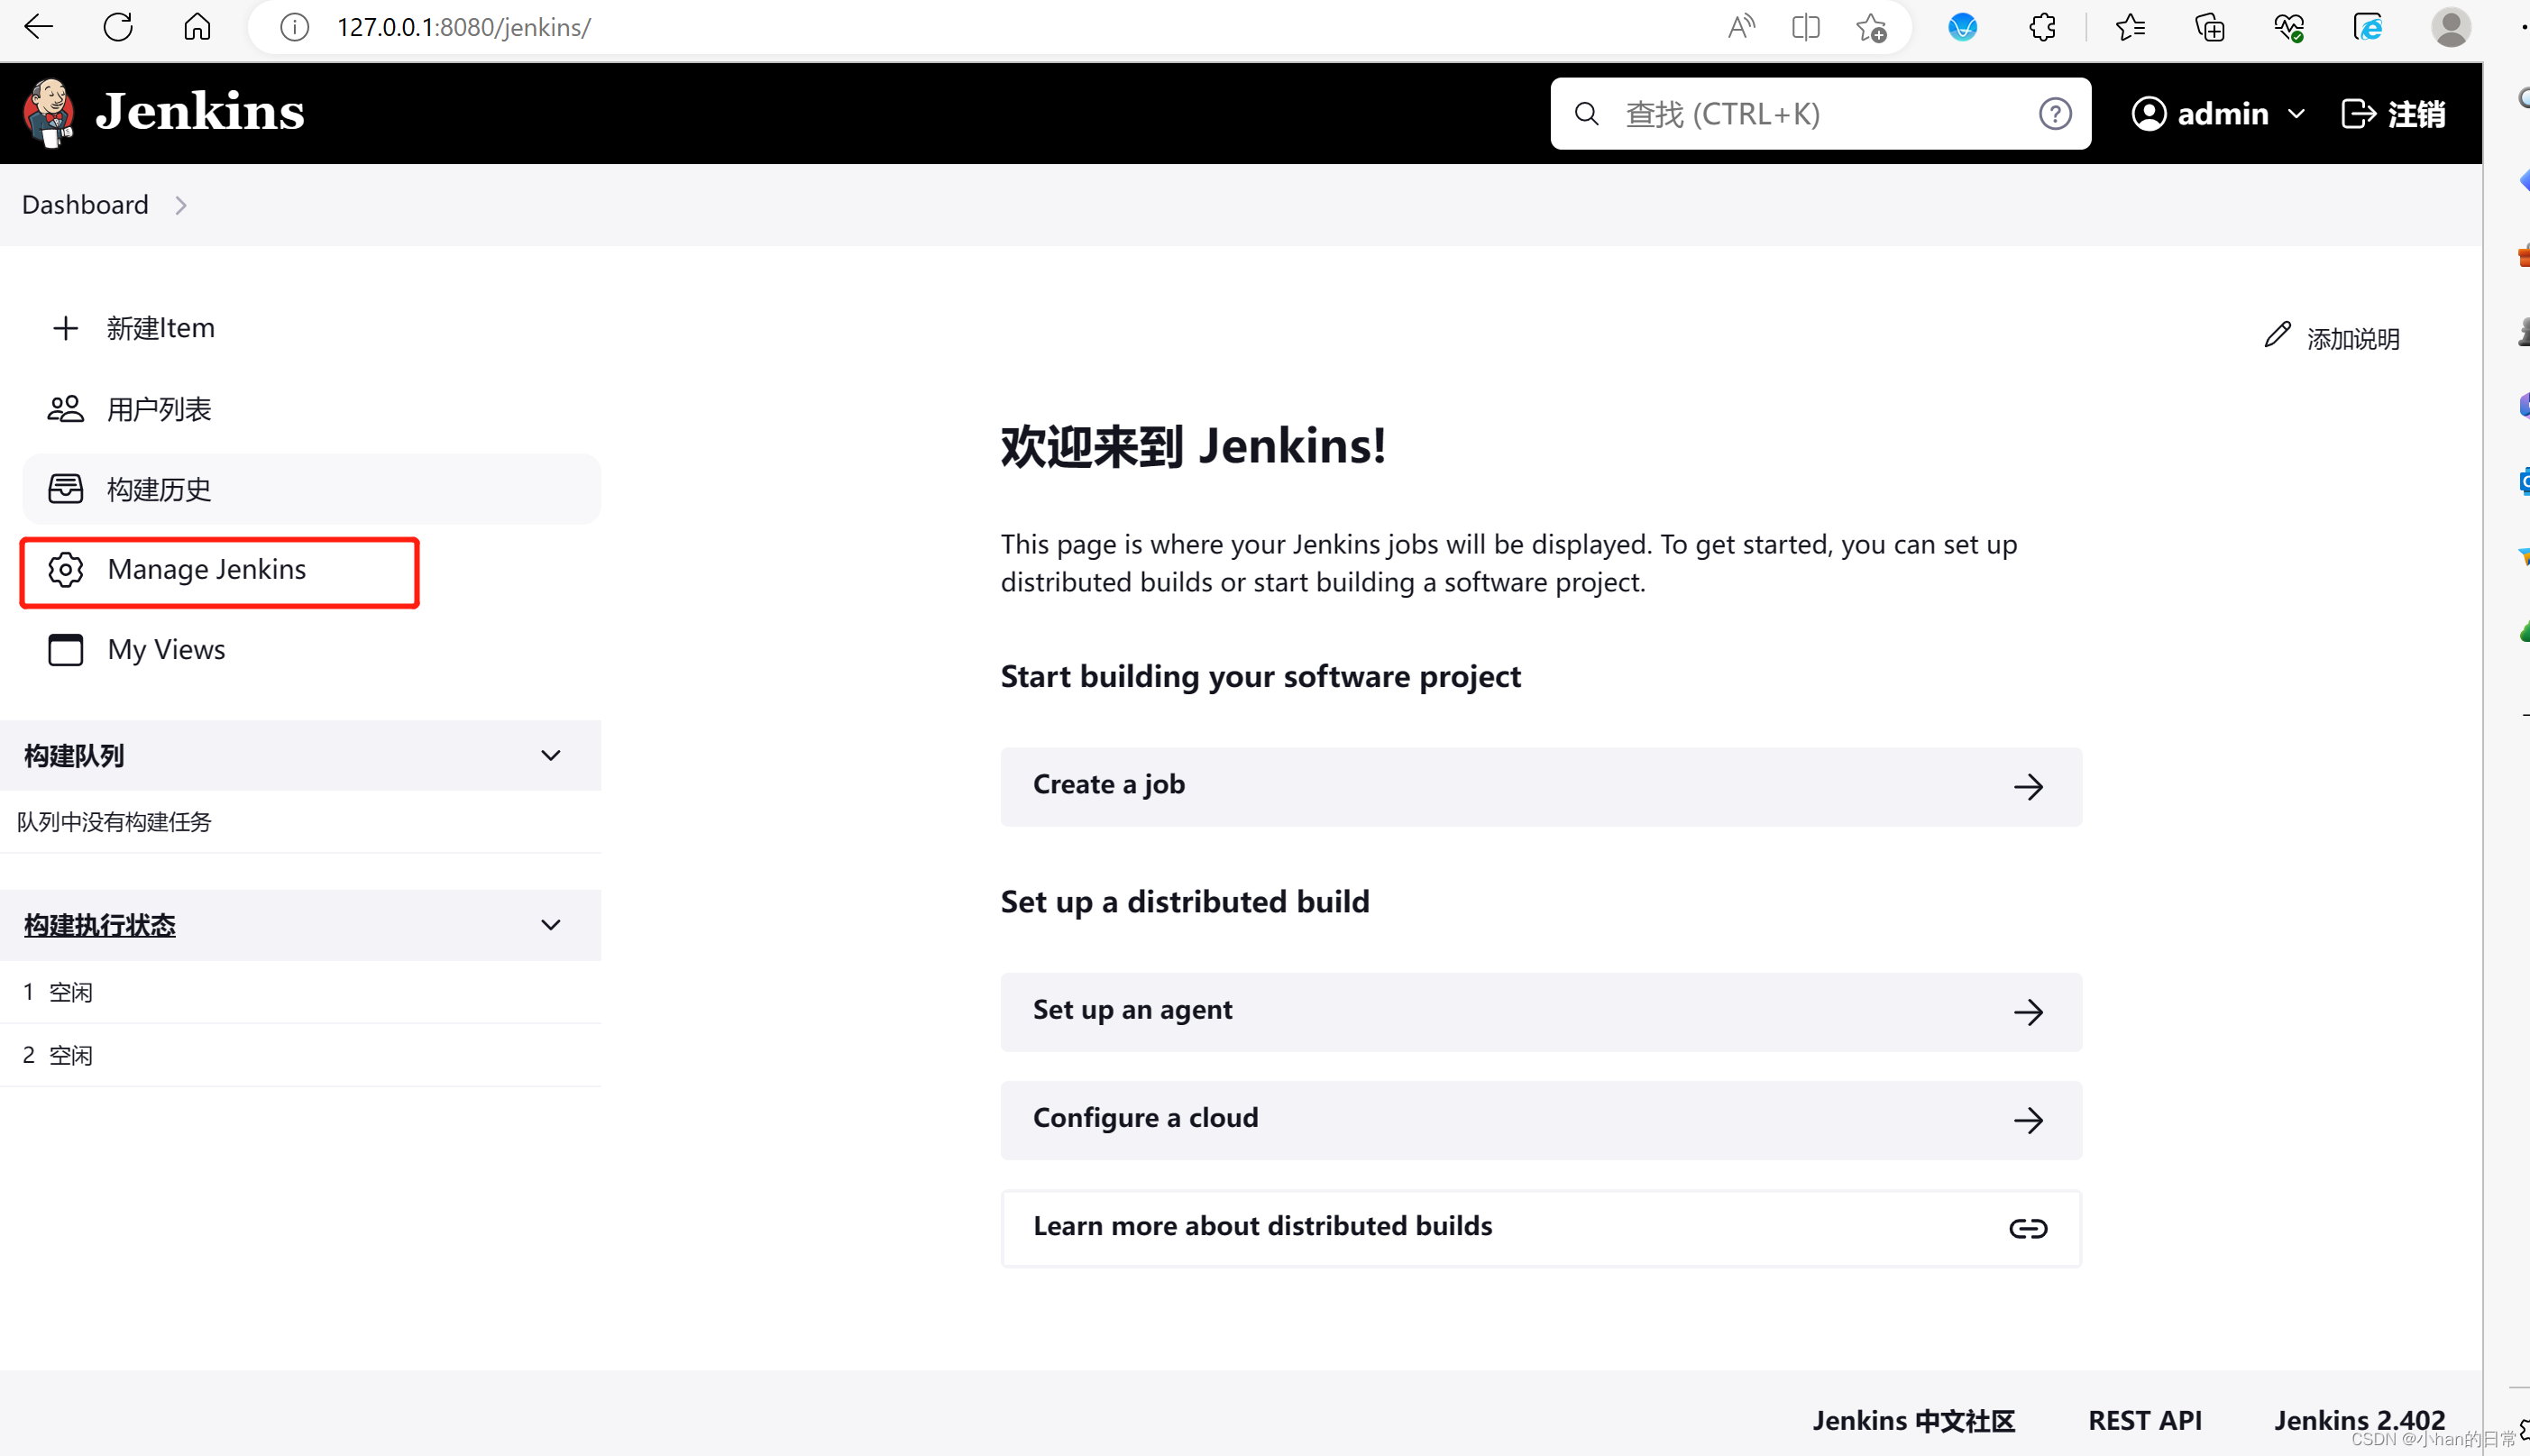Click the Jenkins title text in header
The image size is (2530, 1456).
(199, 111)
